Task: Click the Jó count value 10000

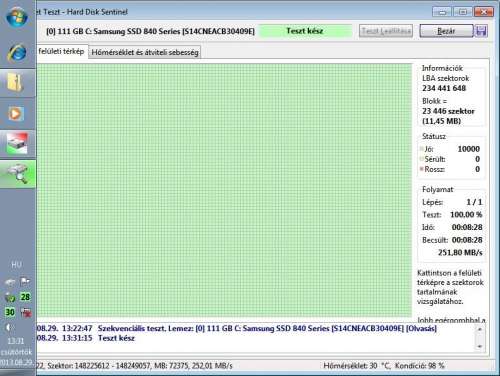Action: [468, 149]
